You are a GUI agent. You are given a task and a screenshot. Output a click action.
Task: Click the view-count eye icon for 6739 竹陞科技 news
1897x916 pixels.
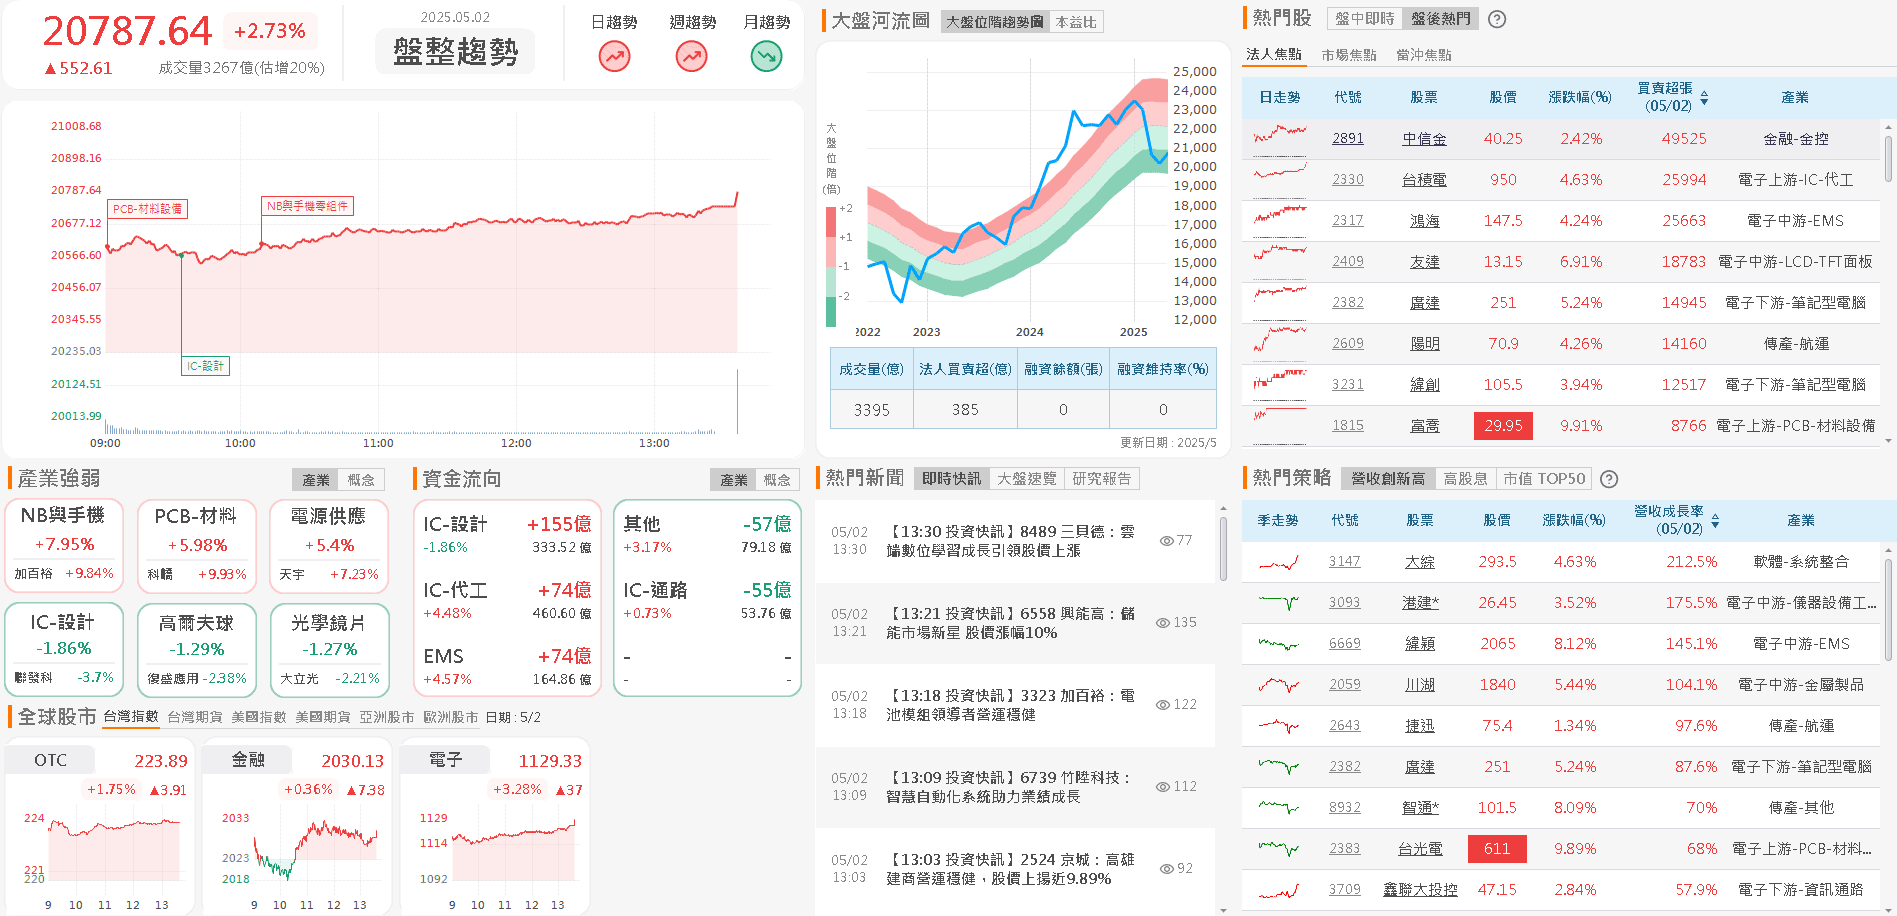(1163, 787)
